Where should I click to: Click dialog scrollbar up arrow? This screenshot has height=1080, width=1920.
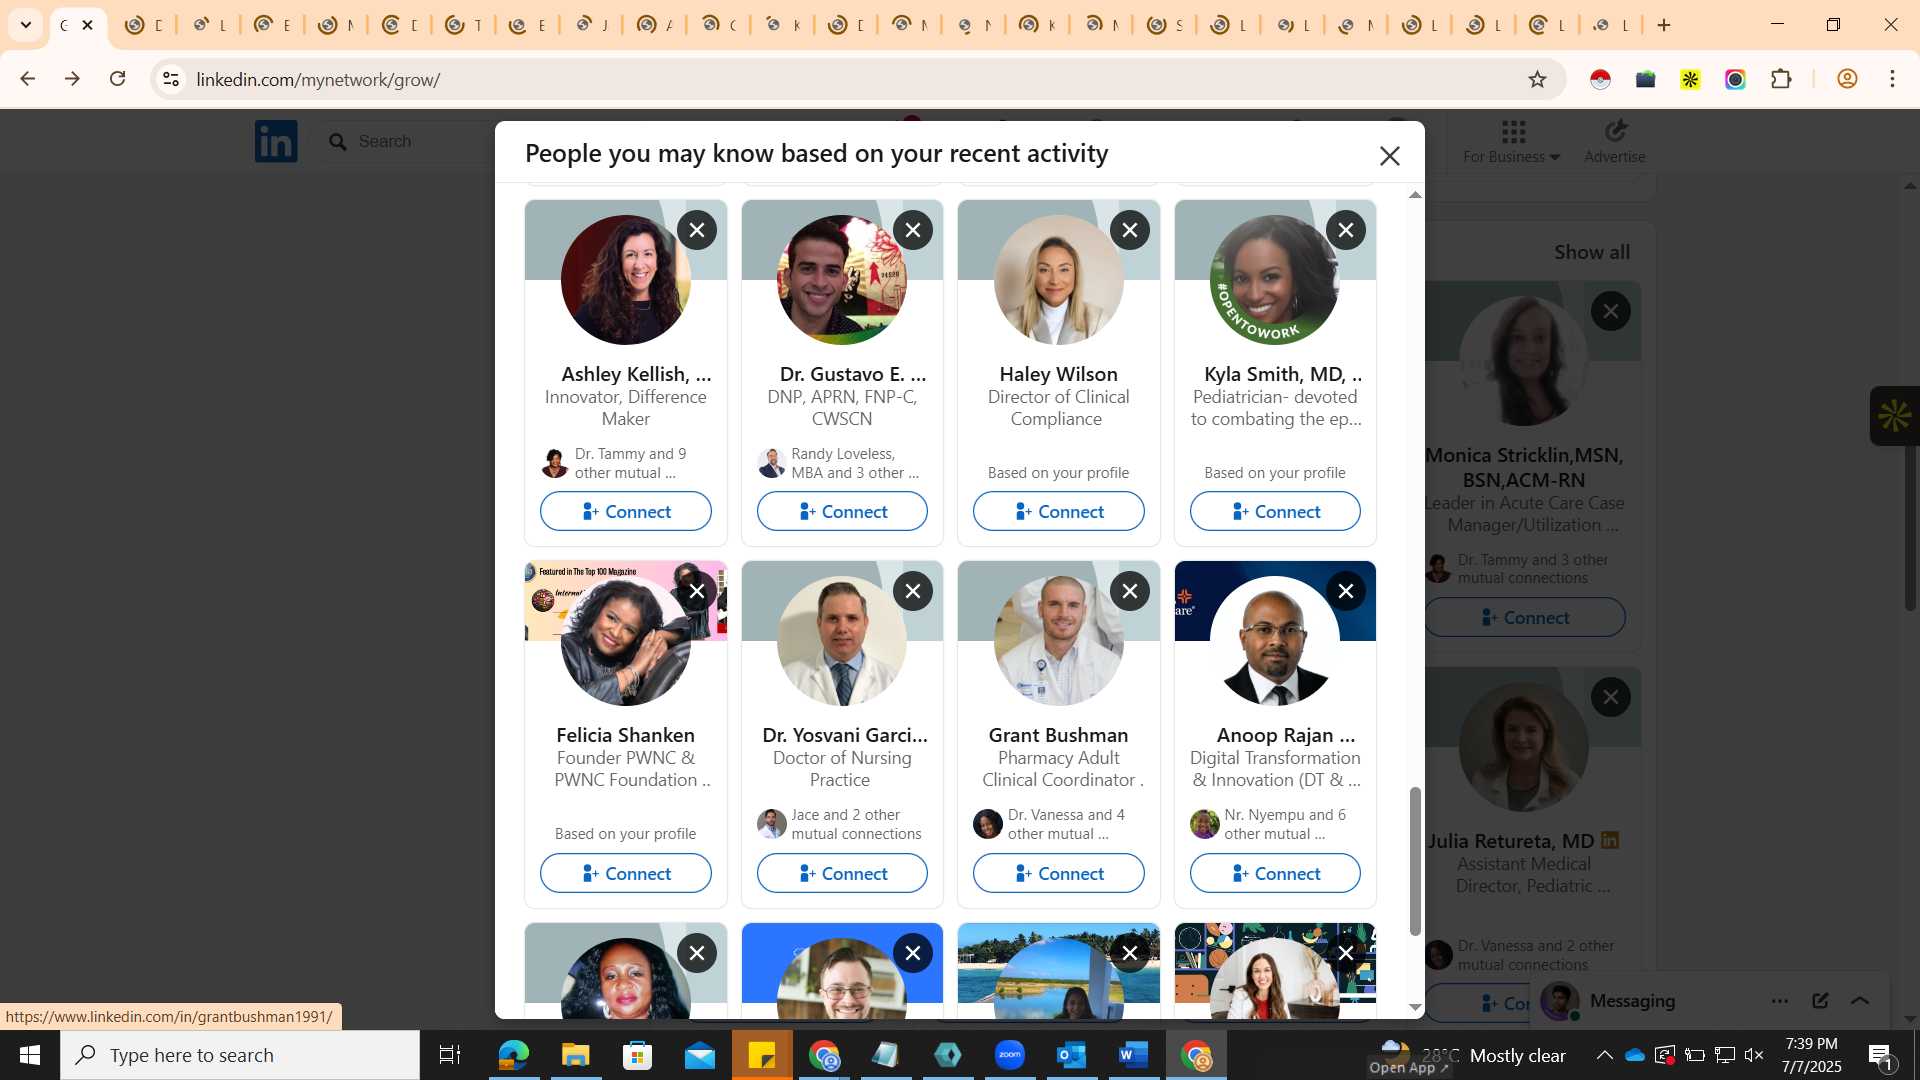coord(1415,195)
